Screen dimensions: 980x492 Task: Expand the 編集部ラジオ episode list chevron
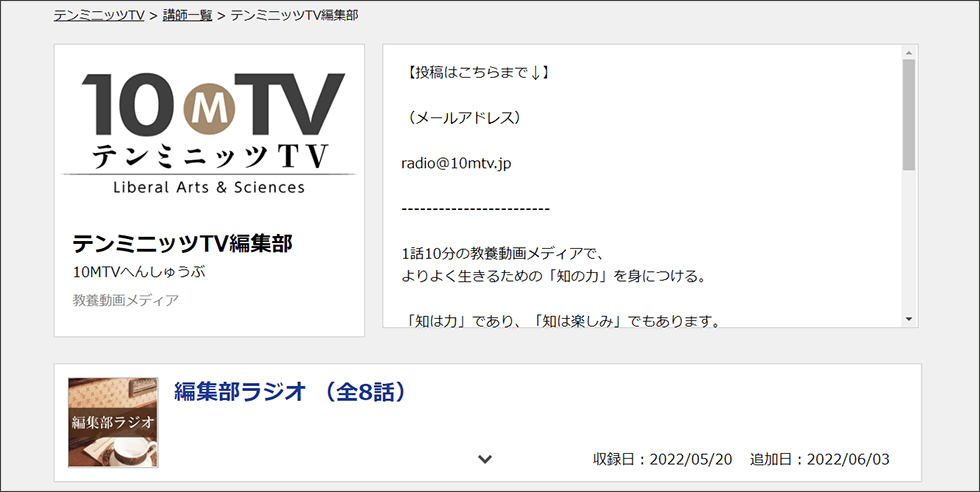tap(485, 459)
